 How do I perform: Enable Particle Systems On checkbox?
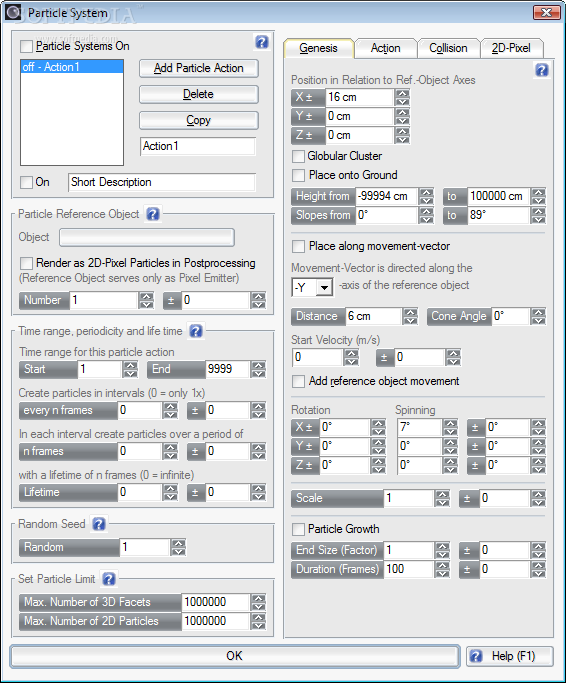pos(27,46)
